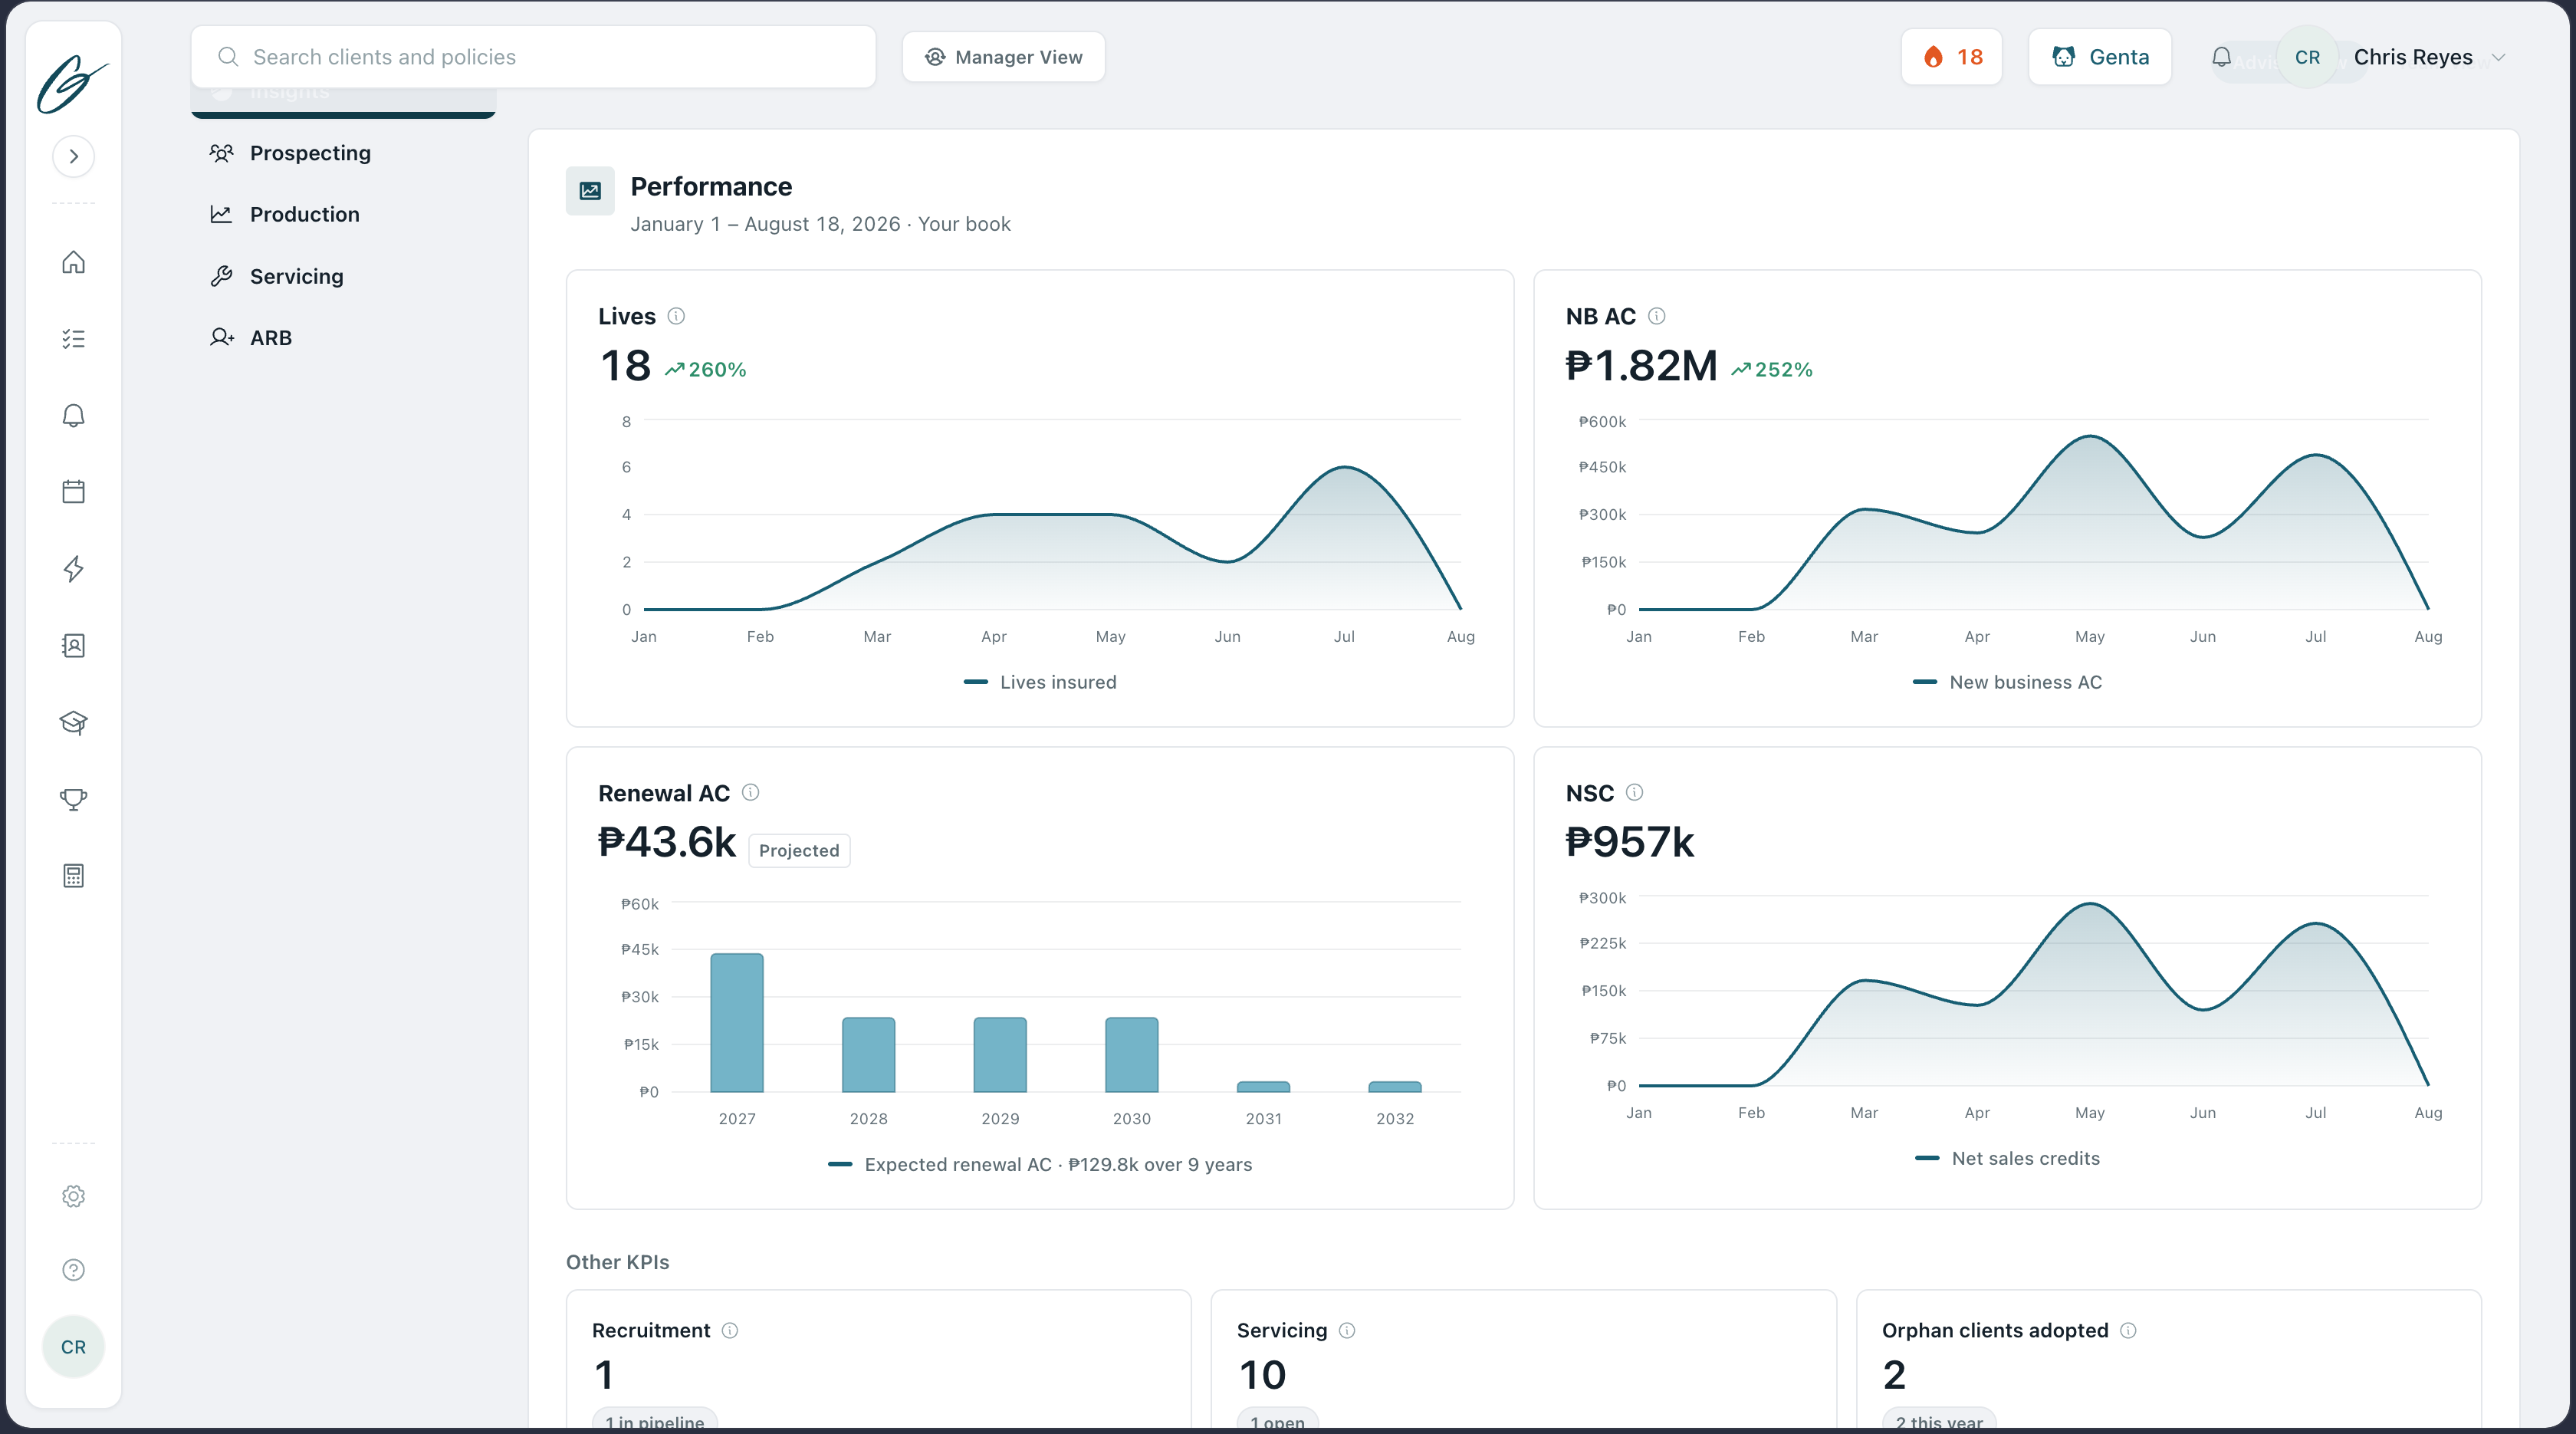Open the help question mark icon
This screenshot has width=2576, height=1434.
tap(73, 1270)
